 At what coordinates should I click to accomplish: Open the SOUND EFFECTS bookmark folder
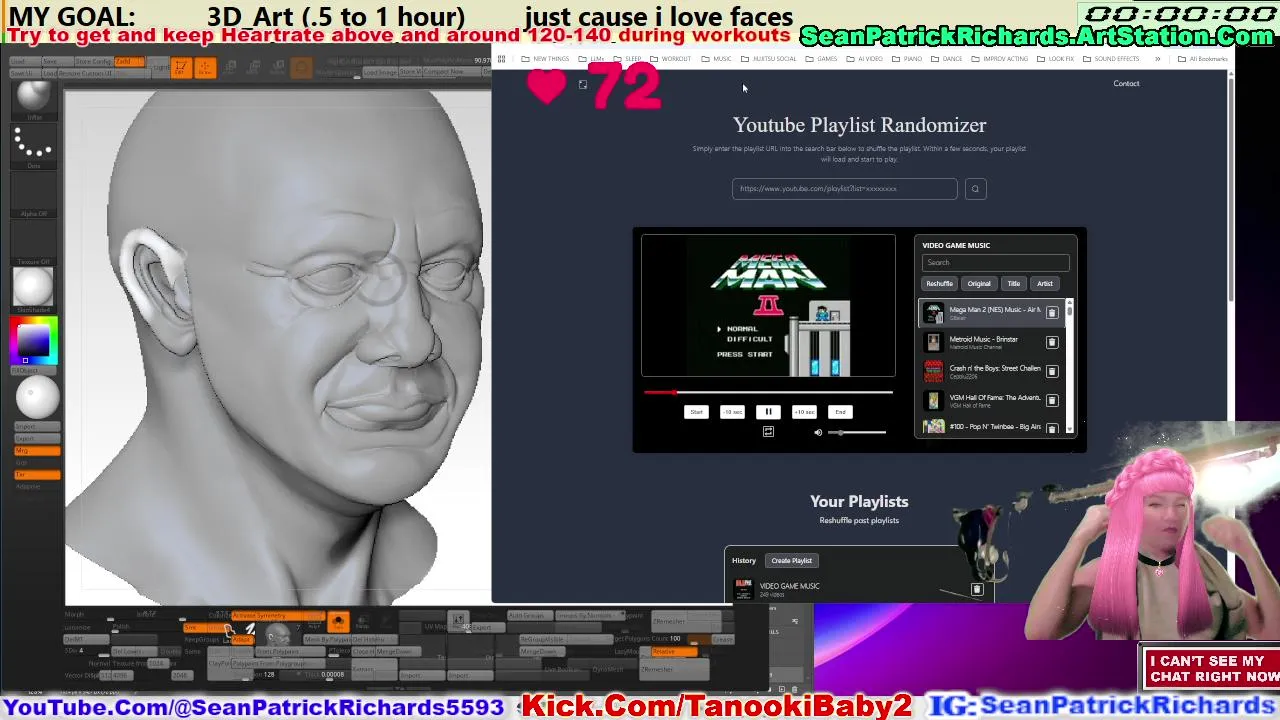(1111, 59)
